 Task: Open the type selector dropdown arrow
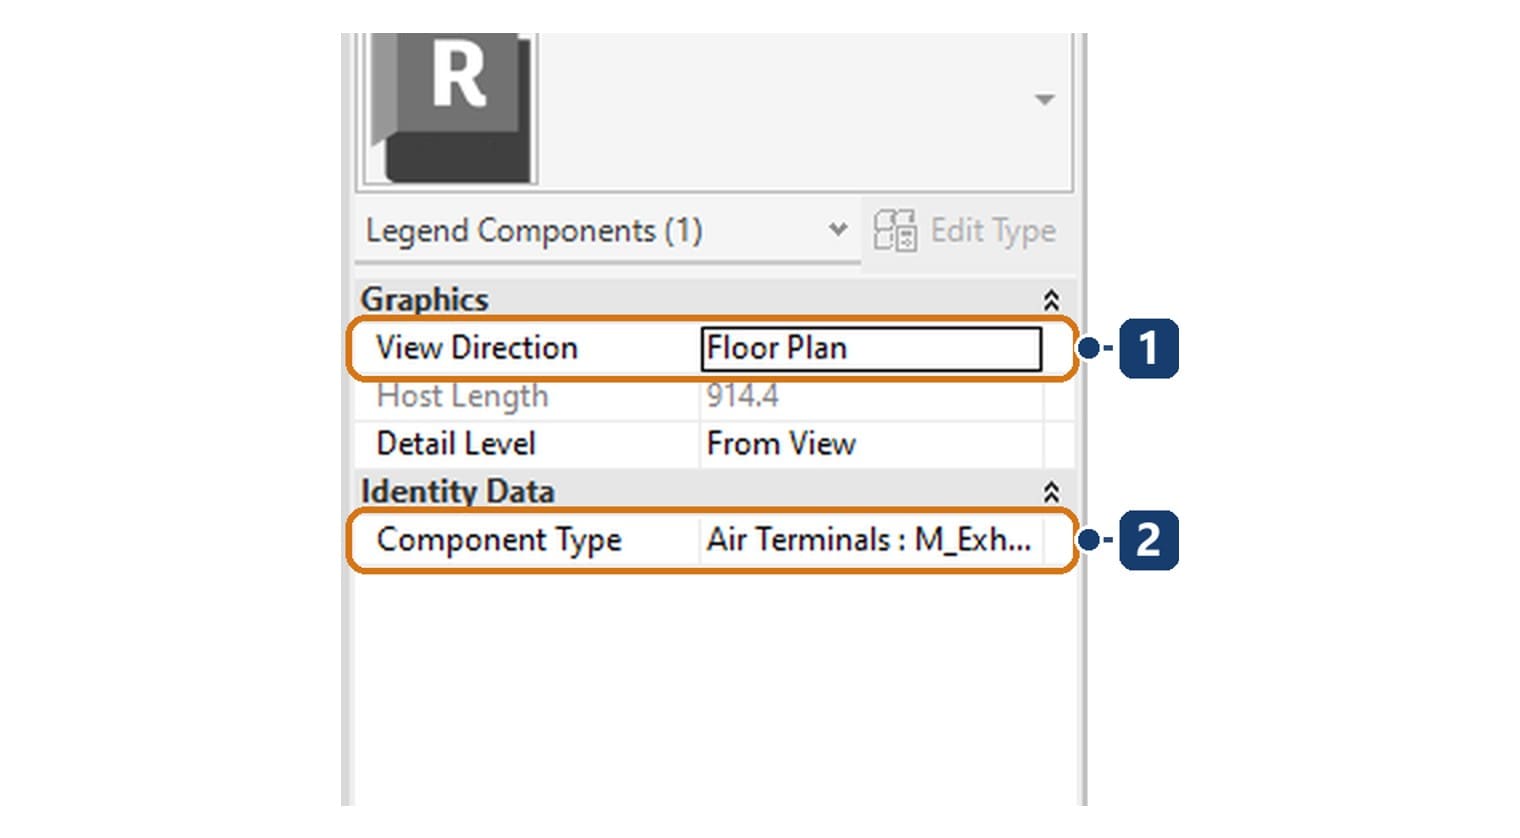click(1044, 99)
